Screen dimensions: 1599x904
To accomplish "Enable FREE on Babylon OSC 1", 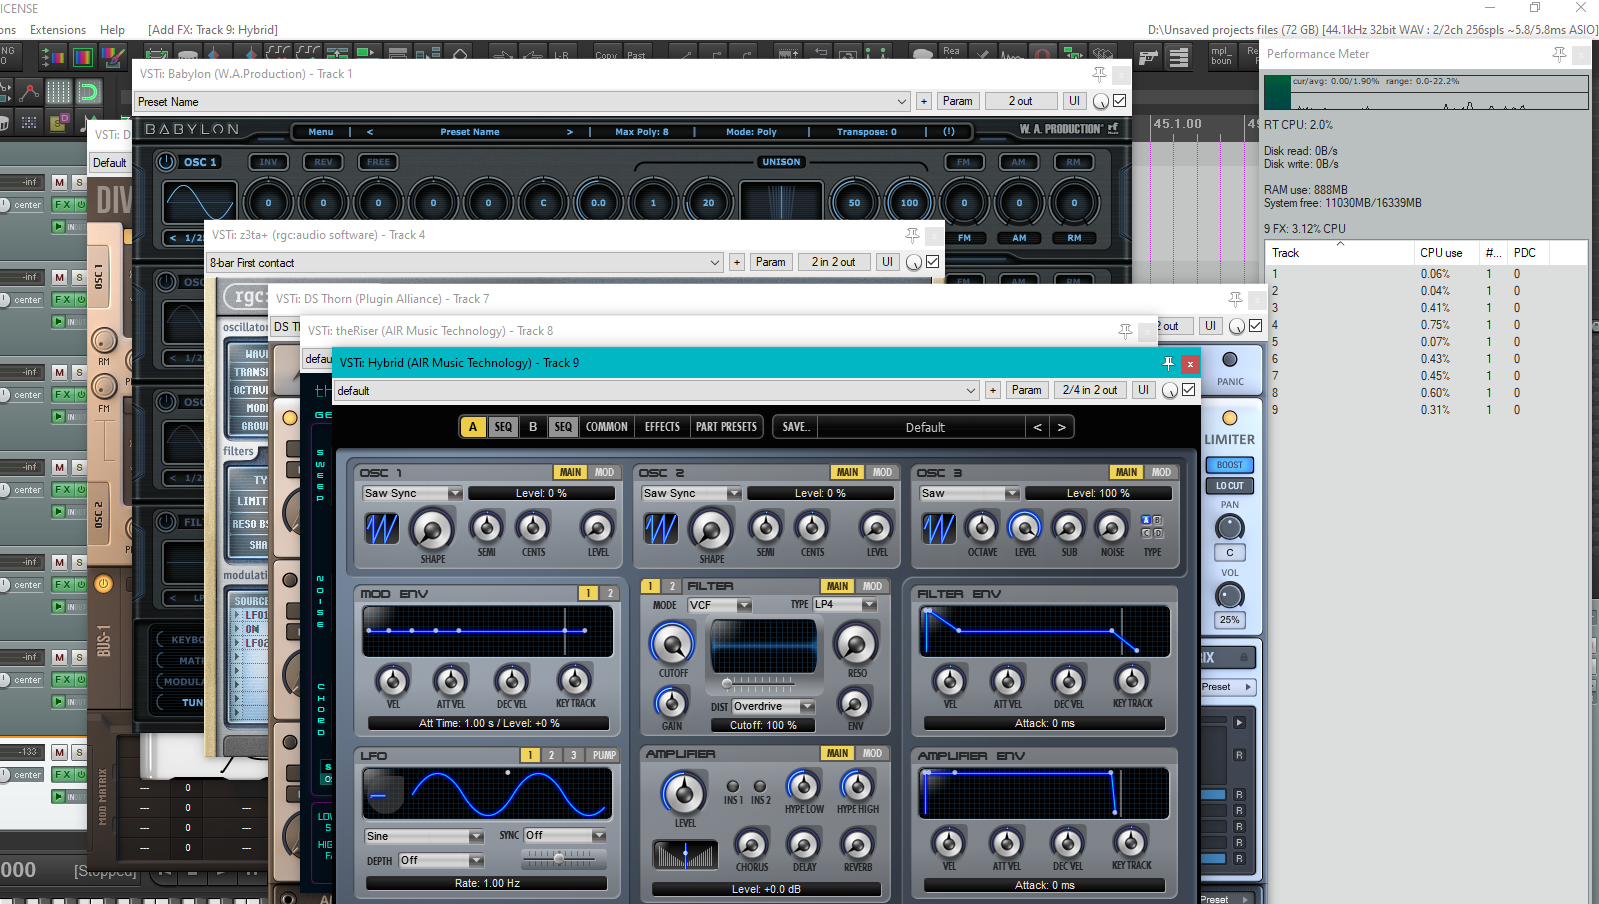I will (378, 162).
